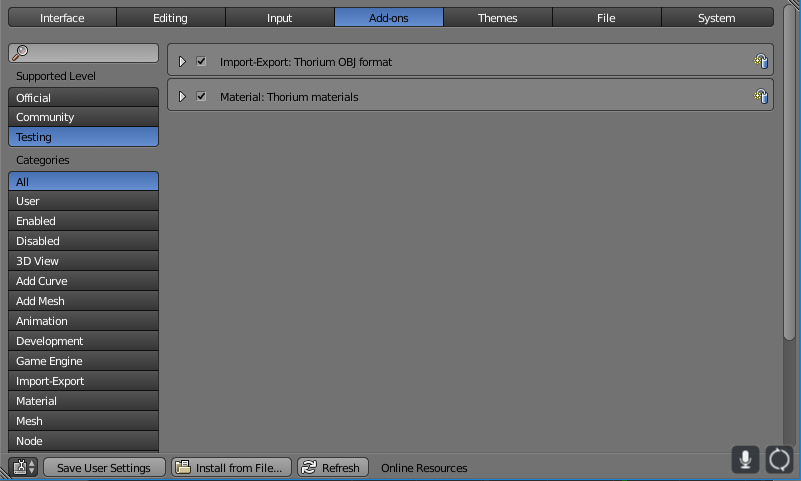Expand the Material Thorium materials details
Image resolution: width=801 pixels, height=481 pixels.
click(182, 96)
